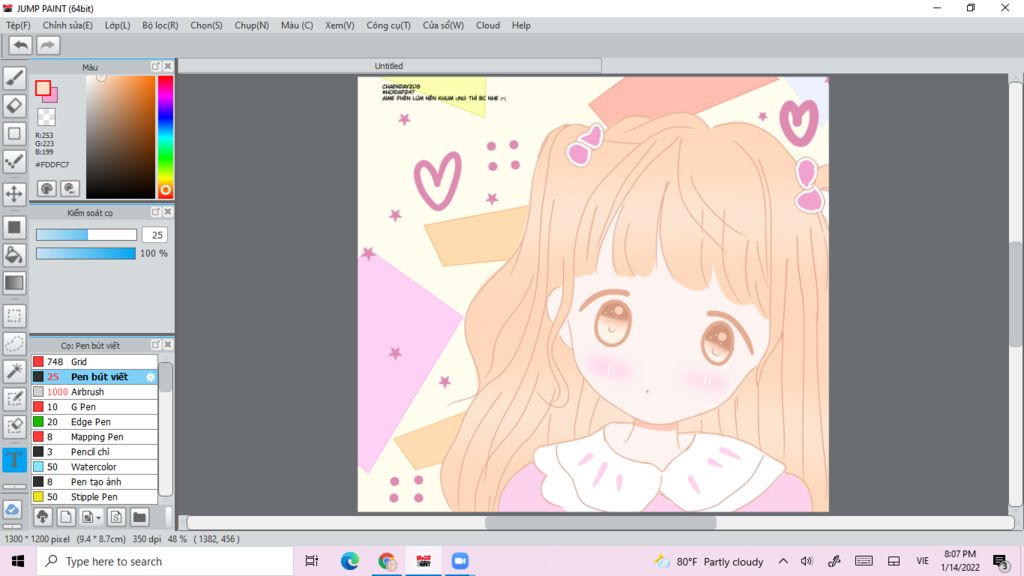1024x576 pixels.
Task: Close the Cọ brush panel
Action: pyautogui.click(x=168, y=344)
